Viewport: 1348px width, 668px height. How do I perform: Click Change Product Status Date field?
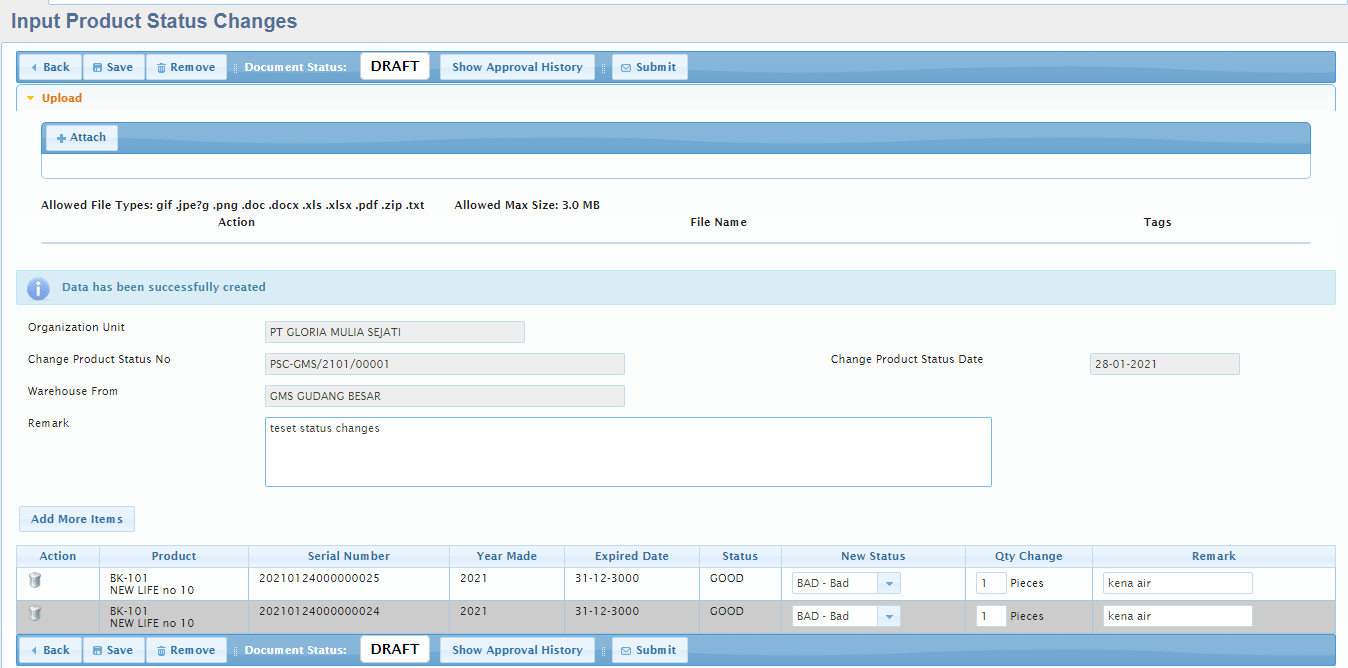1165,364
